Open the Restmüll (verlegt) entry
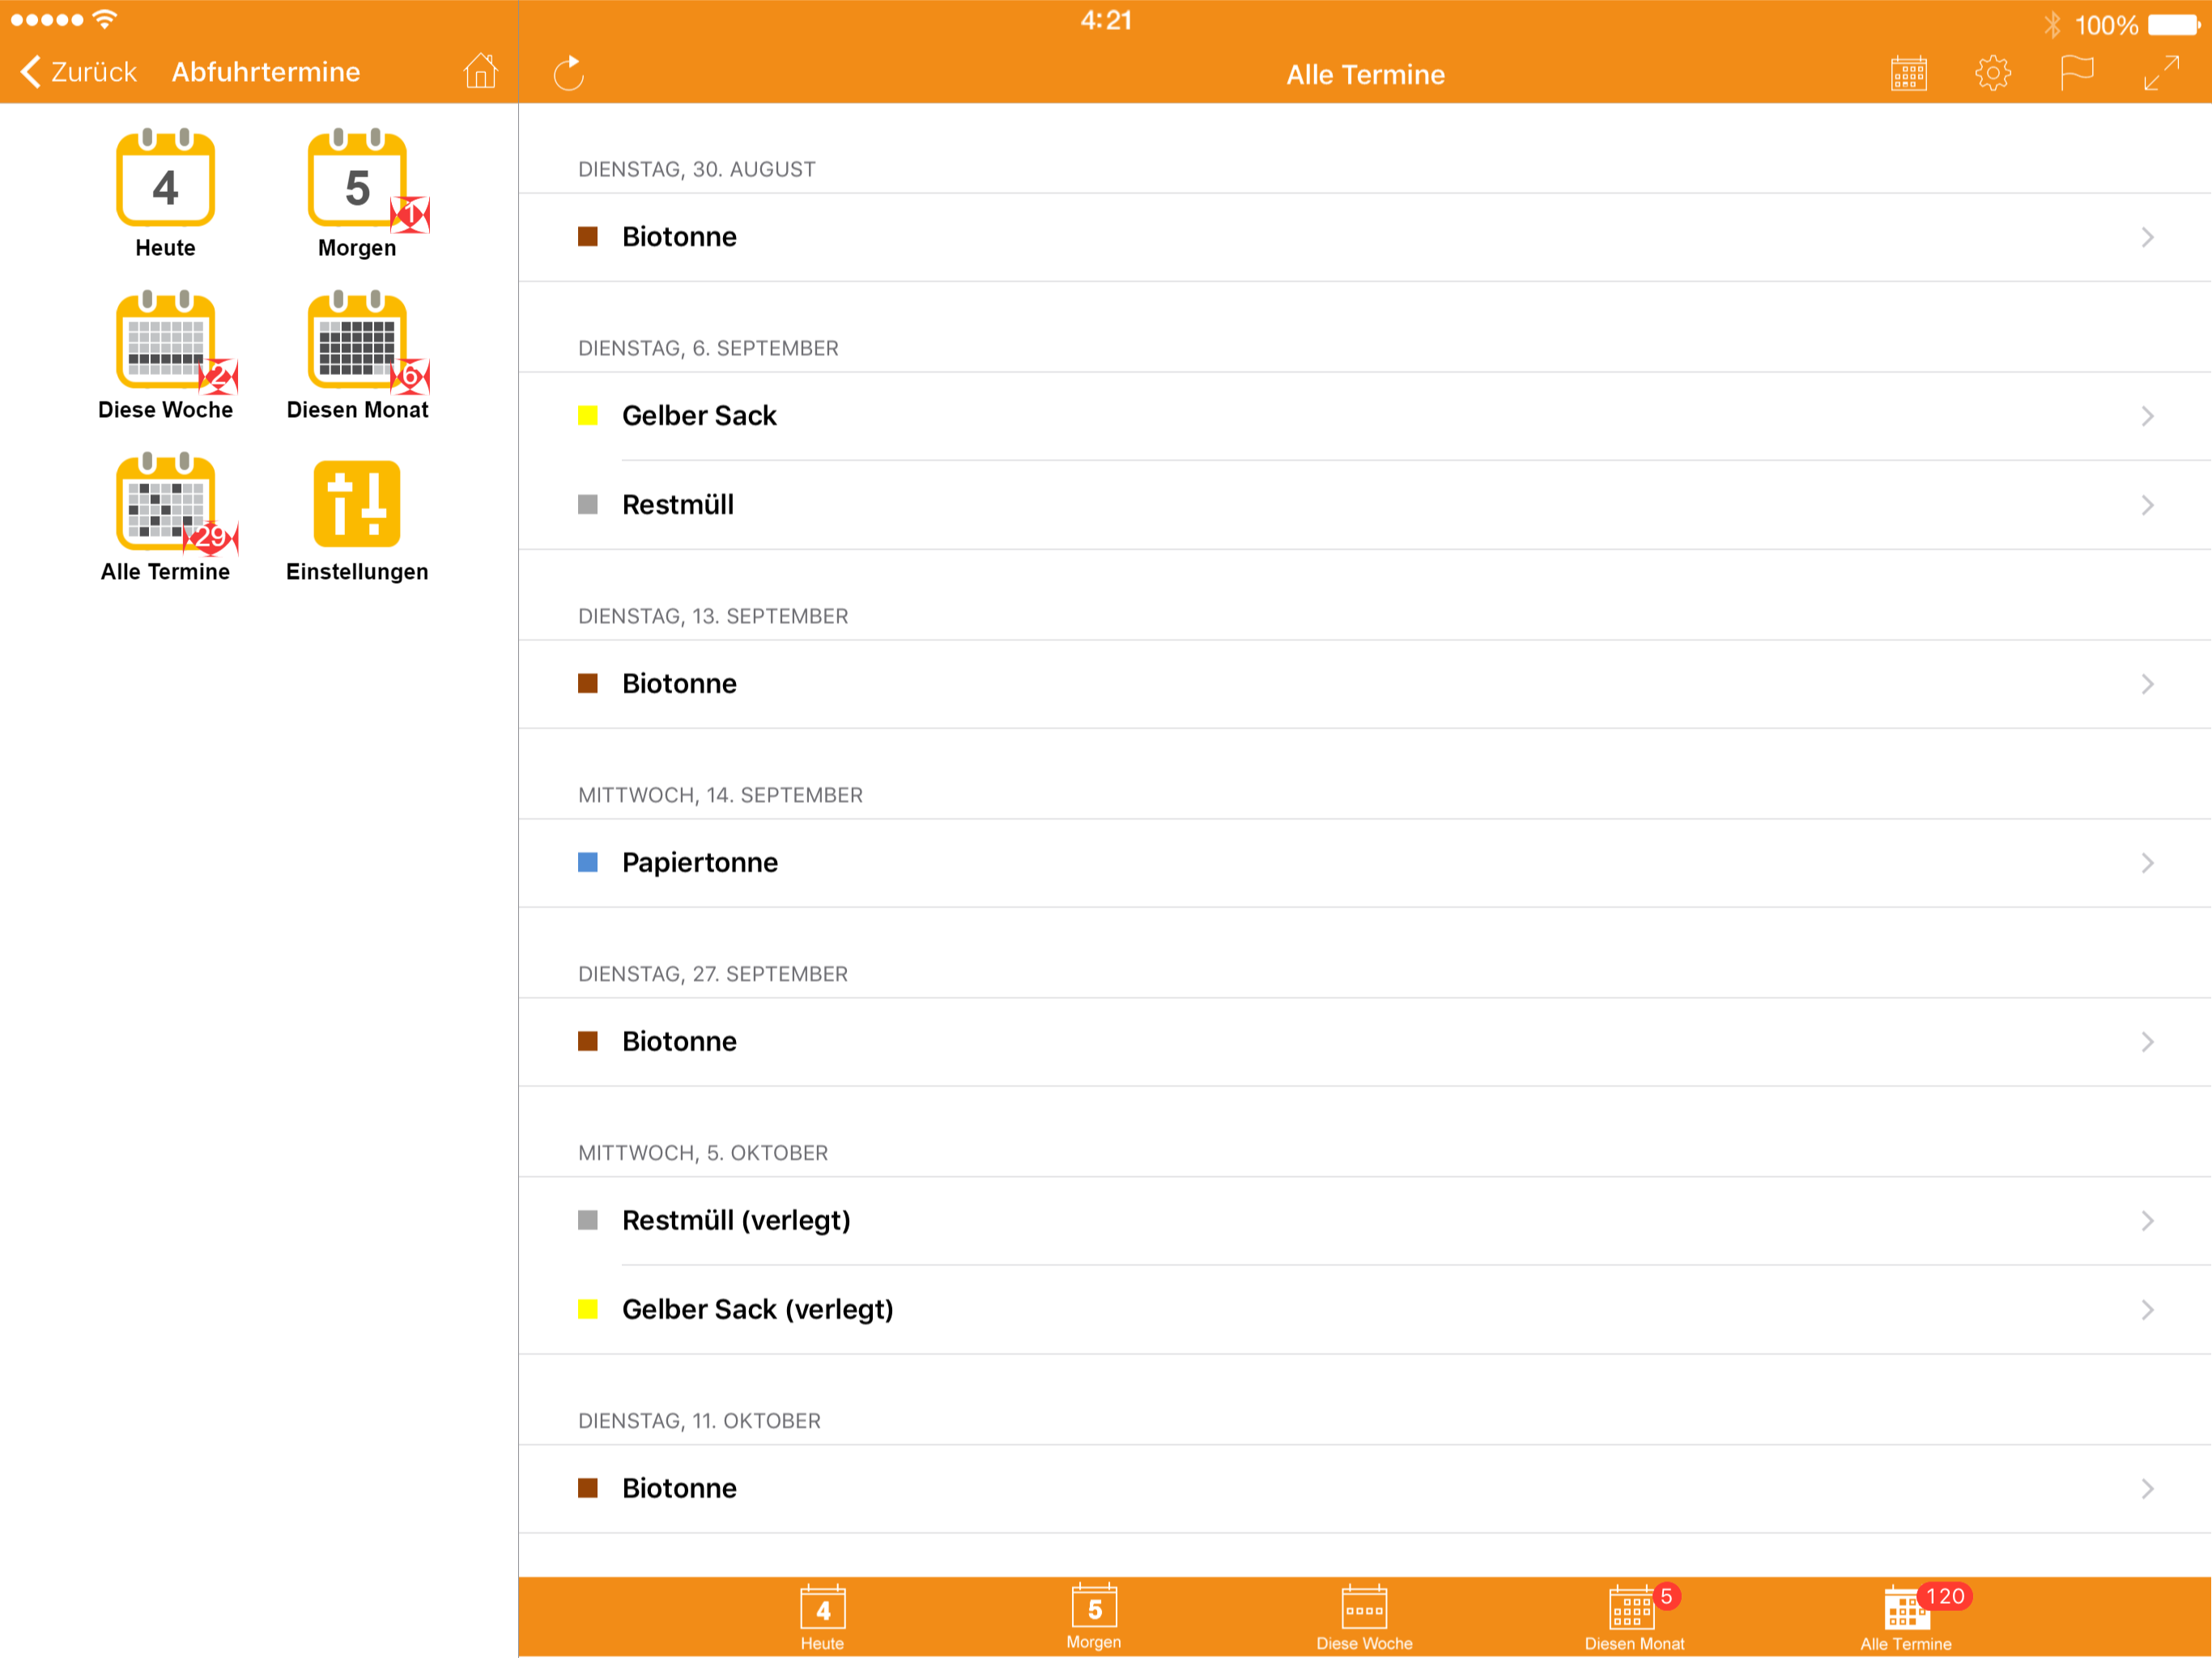Image resolution: width=2212 pixels, height=1658 pixels. (1365, 1221)
